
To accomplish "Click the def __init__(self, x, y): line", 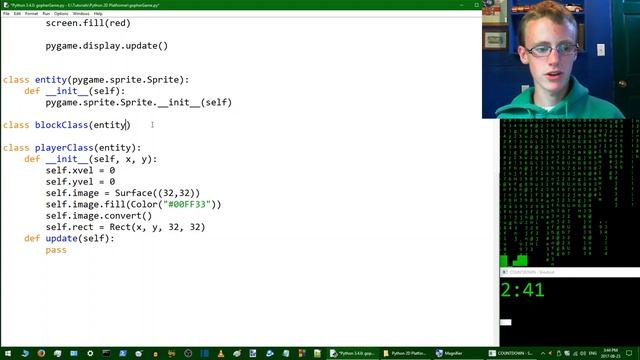I will (x=90, y=159).
